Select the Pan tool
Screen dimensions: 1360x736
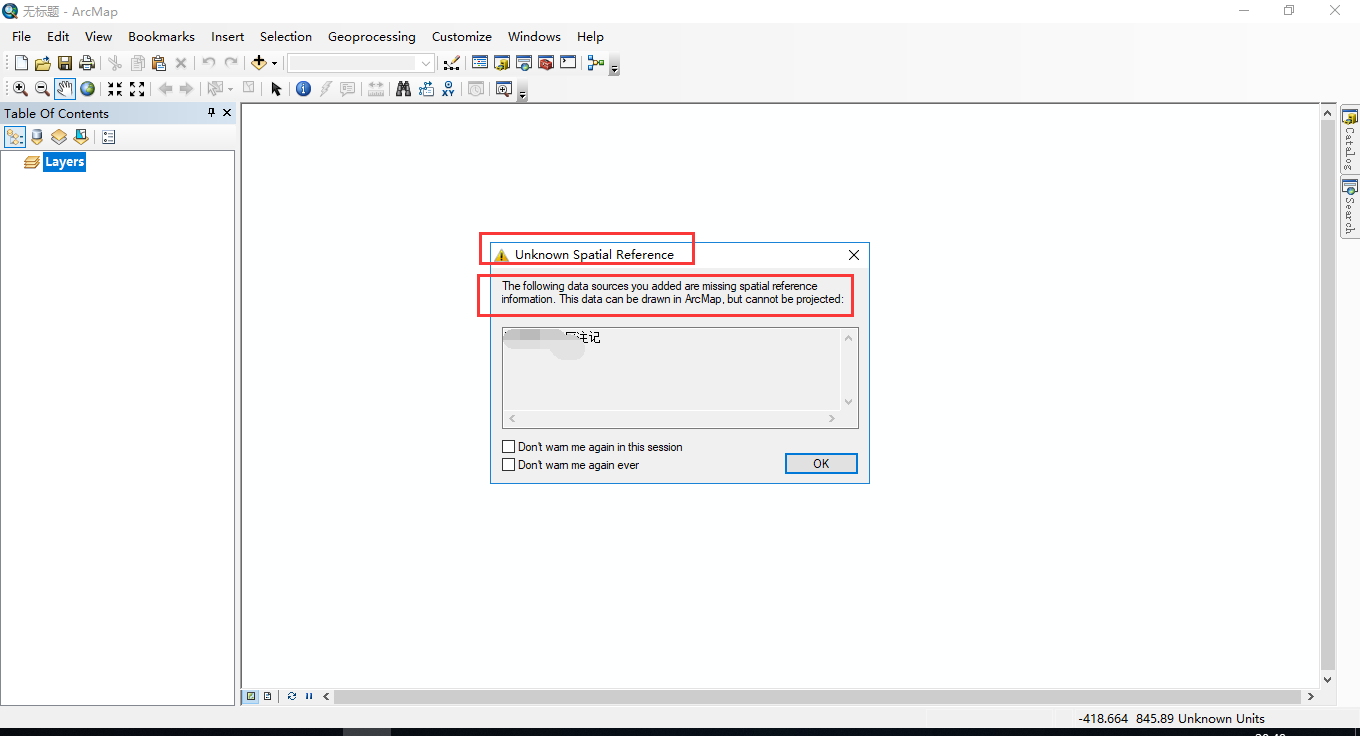point(64,89)
